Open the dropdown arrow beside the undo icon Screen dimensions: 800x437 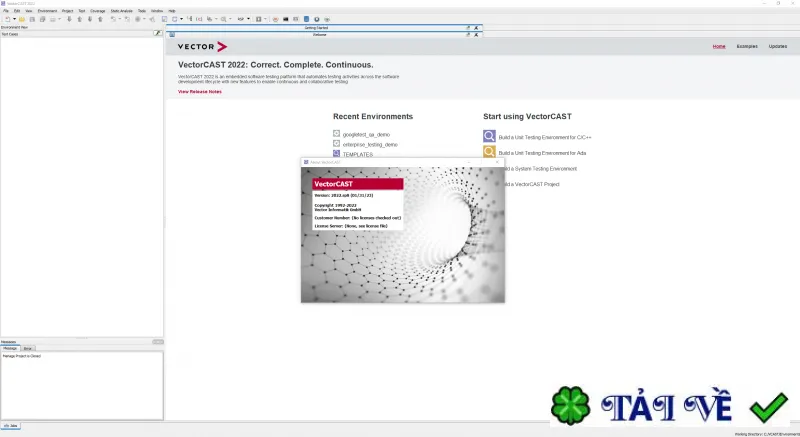tap(120, 19)
